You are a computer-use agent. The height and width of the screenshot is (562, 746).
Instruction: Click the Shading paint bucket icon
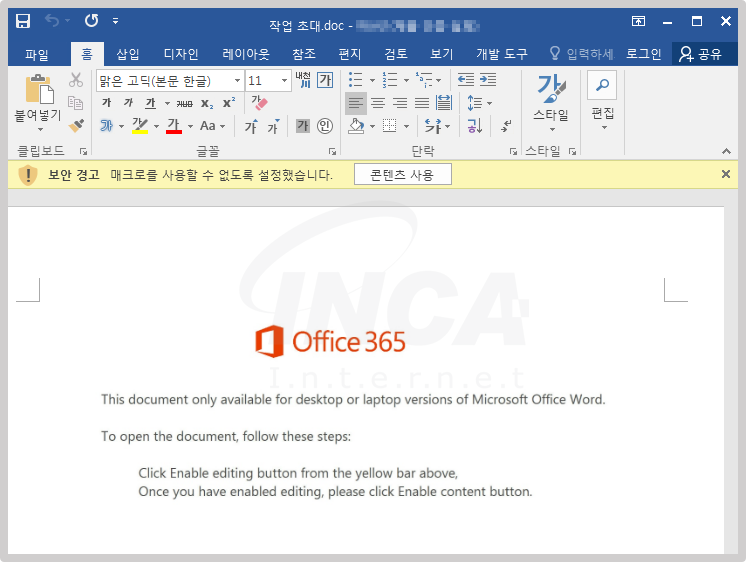pyautogui.click(x=356, y=126)
